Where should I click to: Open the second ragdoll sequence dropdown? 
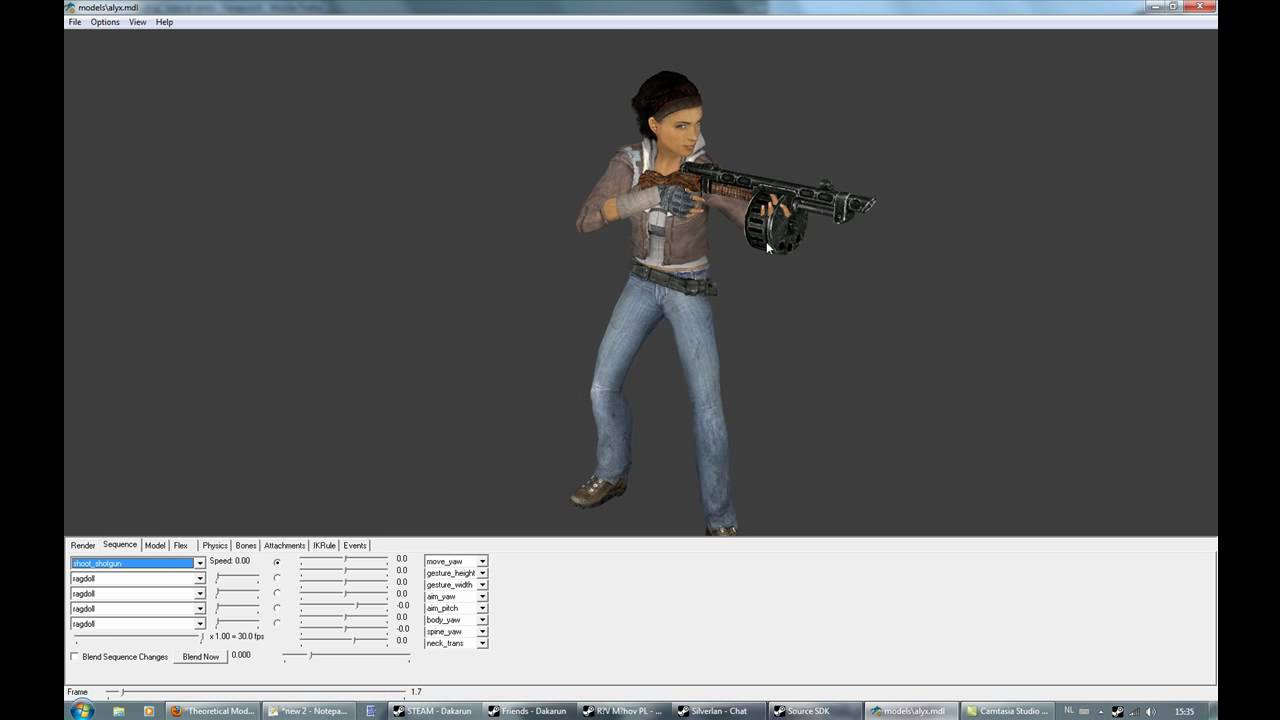tap(199, 578)
